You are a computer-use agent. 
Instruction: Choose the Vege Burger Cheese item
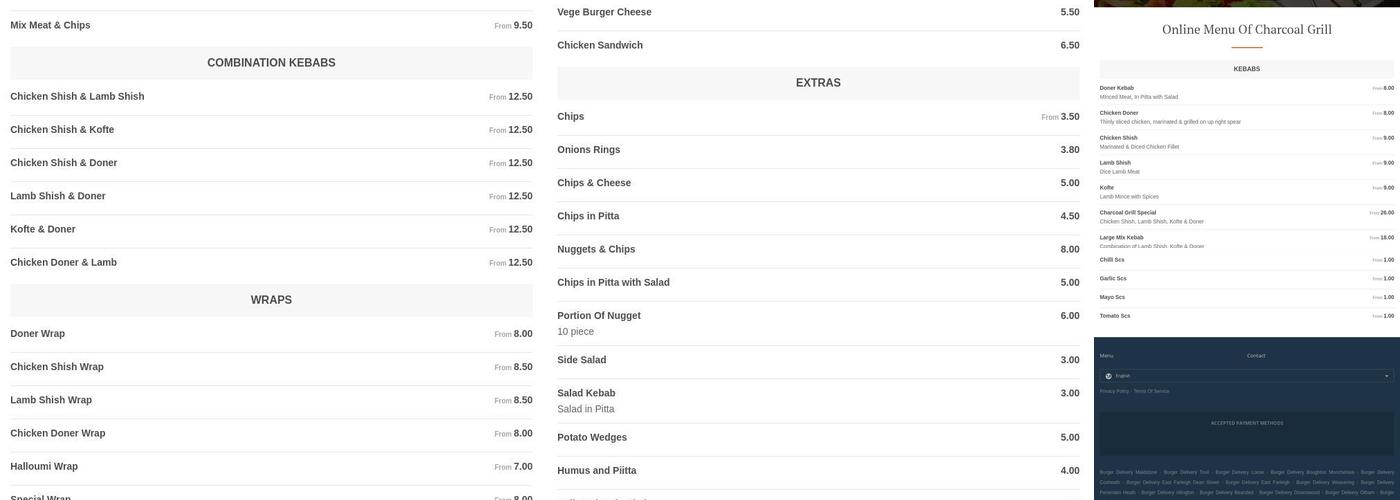[x=604, y=12]
